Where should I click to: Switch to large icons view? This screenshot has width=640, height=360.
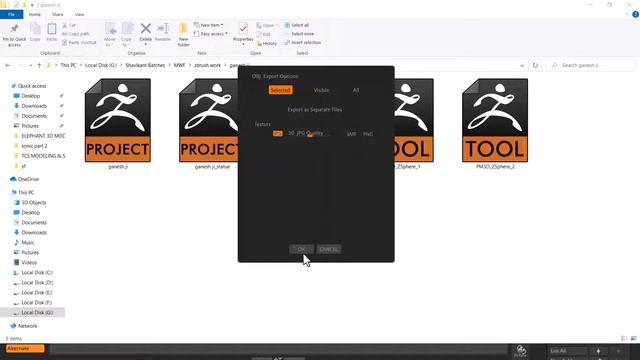point(633,338)
